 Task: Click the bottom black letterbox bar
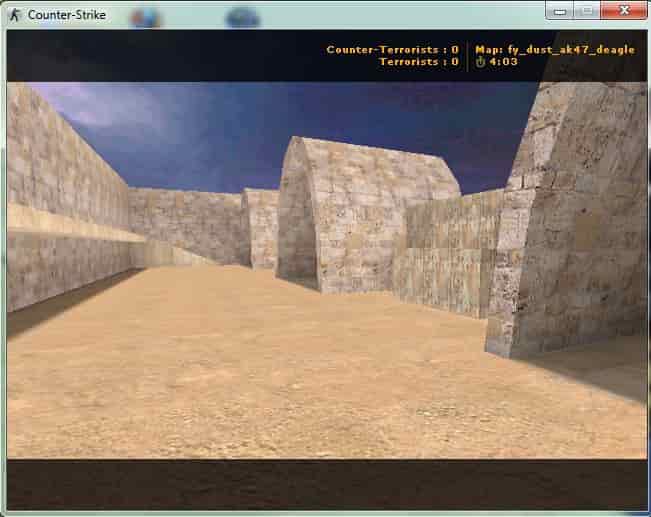[x=327, y=484]
